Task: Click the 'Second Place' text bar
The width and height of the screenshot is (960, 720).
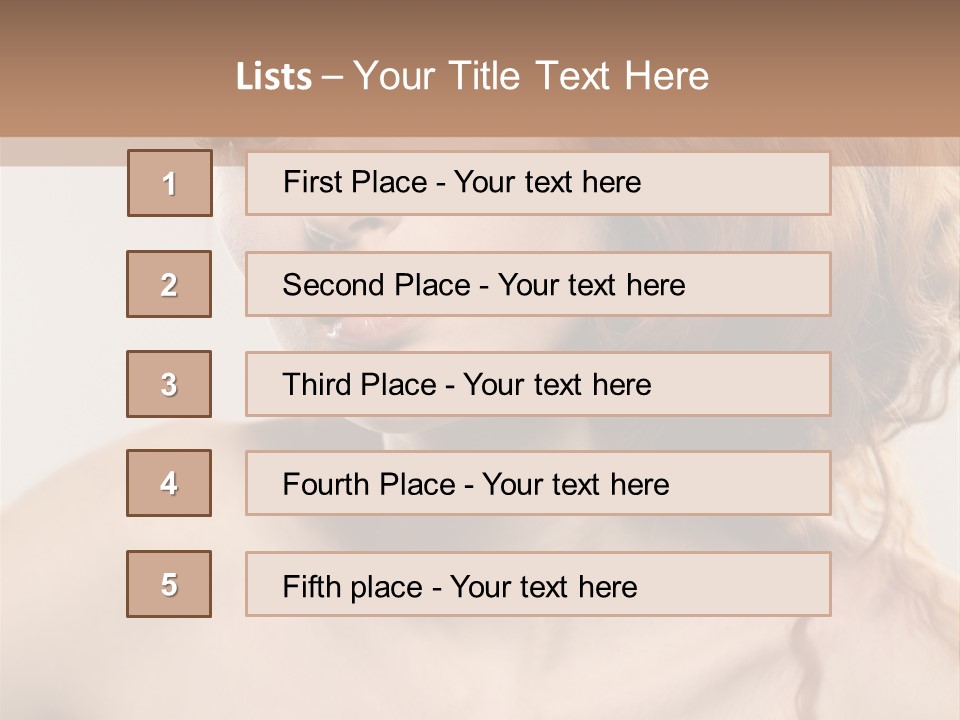Action: point(538,284)
